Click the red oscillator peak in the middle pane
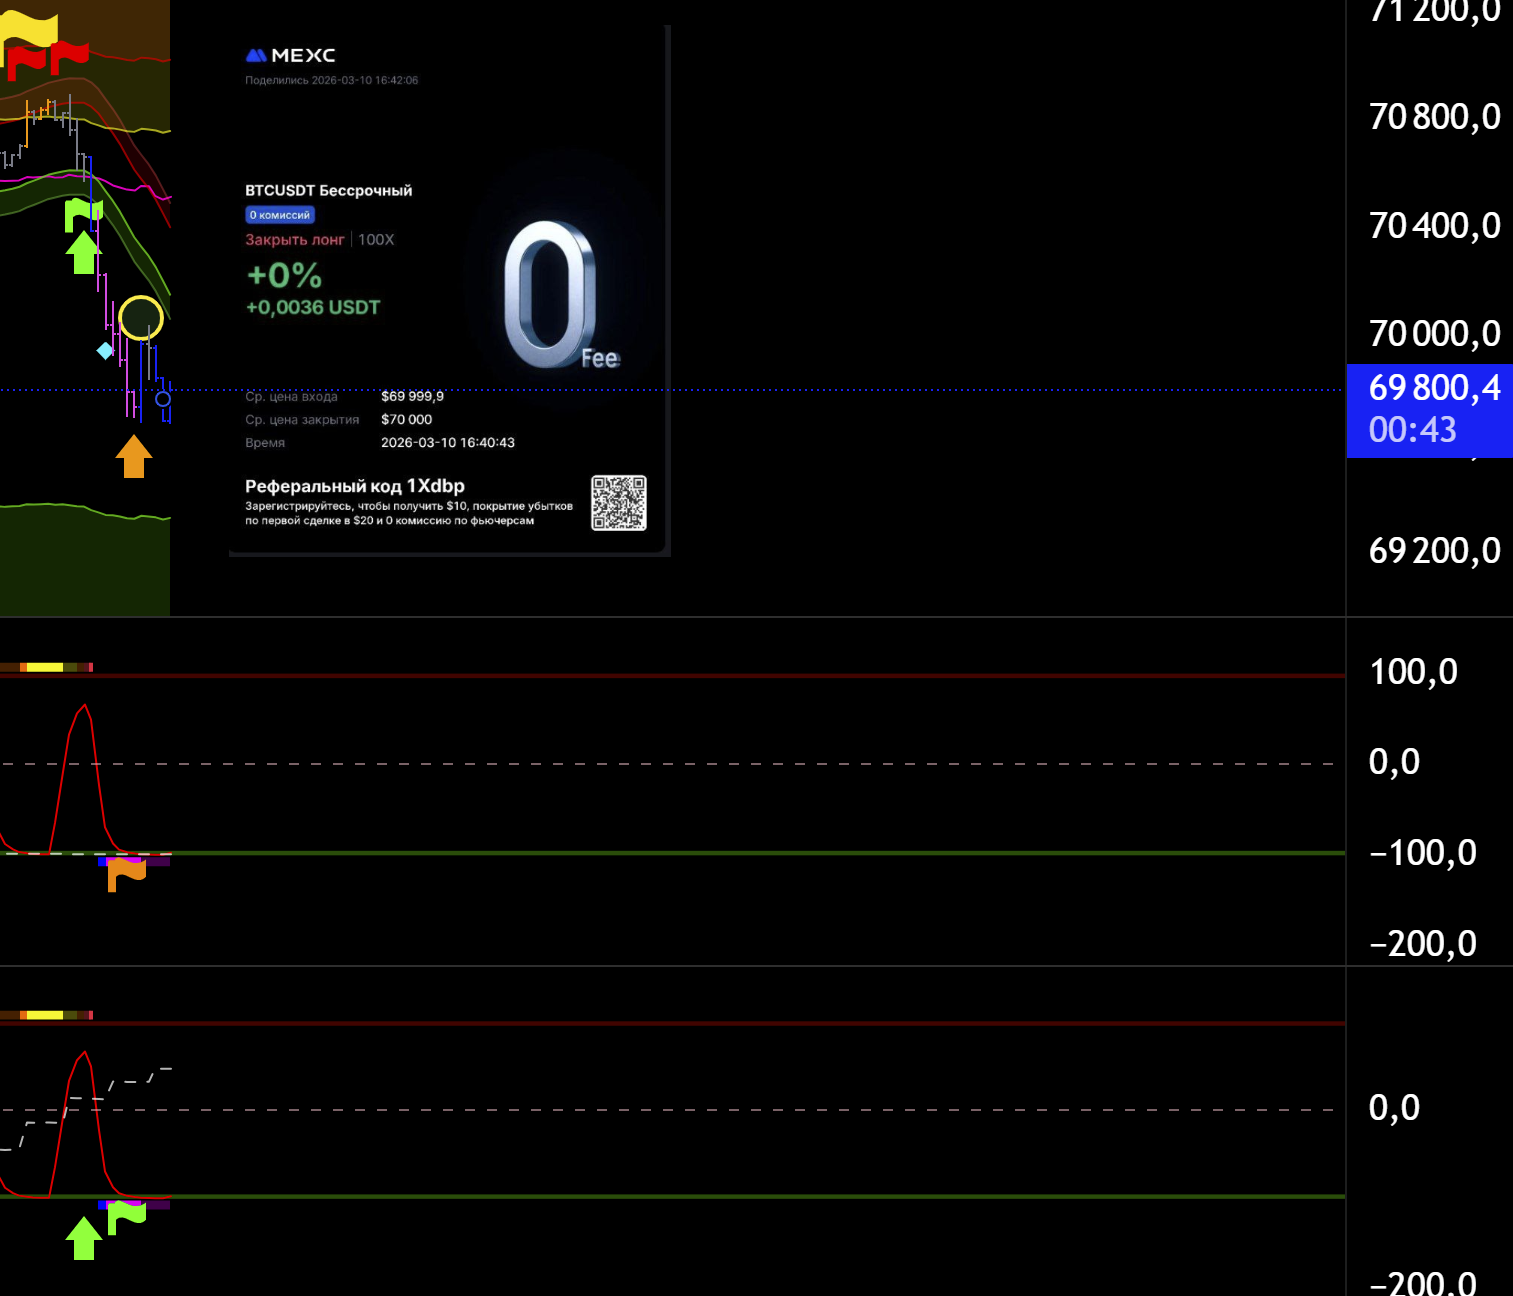The height and width of the screenshot is (1296, 1513). (x=85, y=707)
